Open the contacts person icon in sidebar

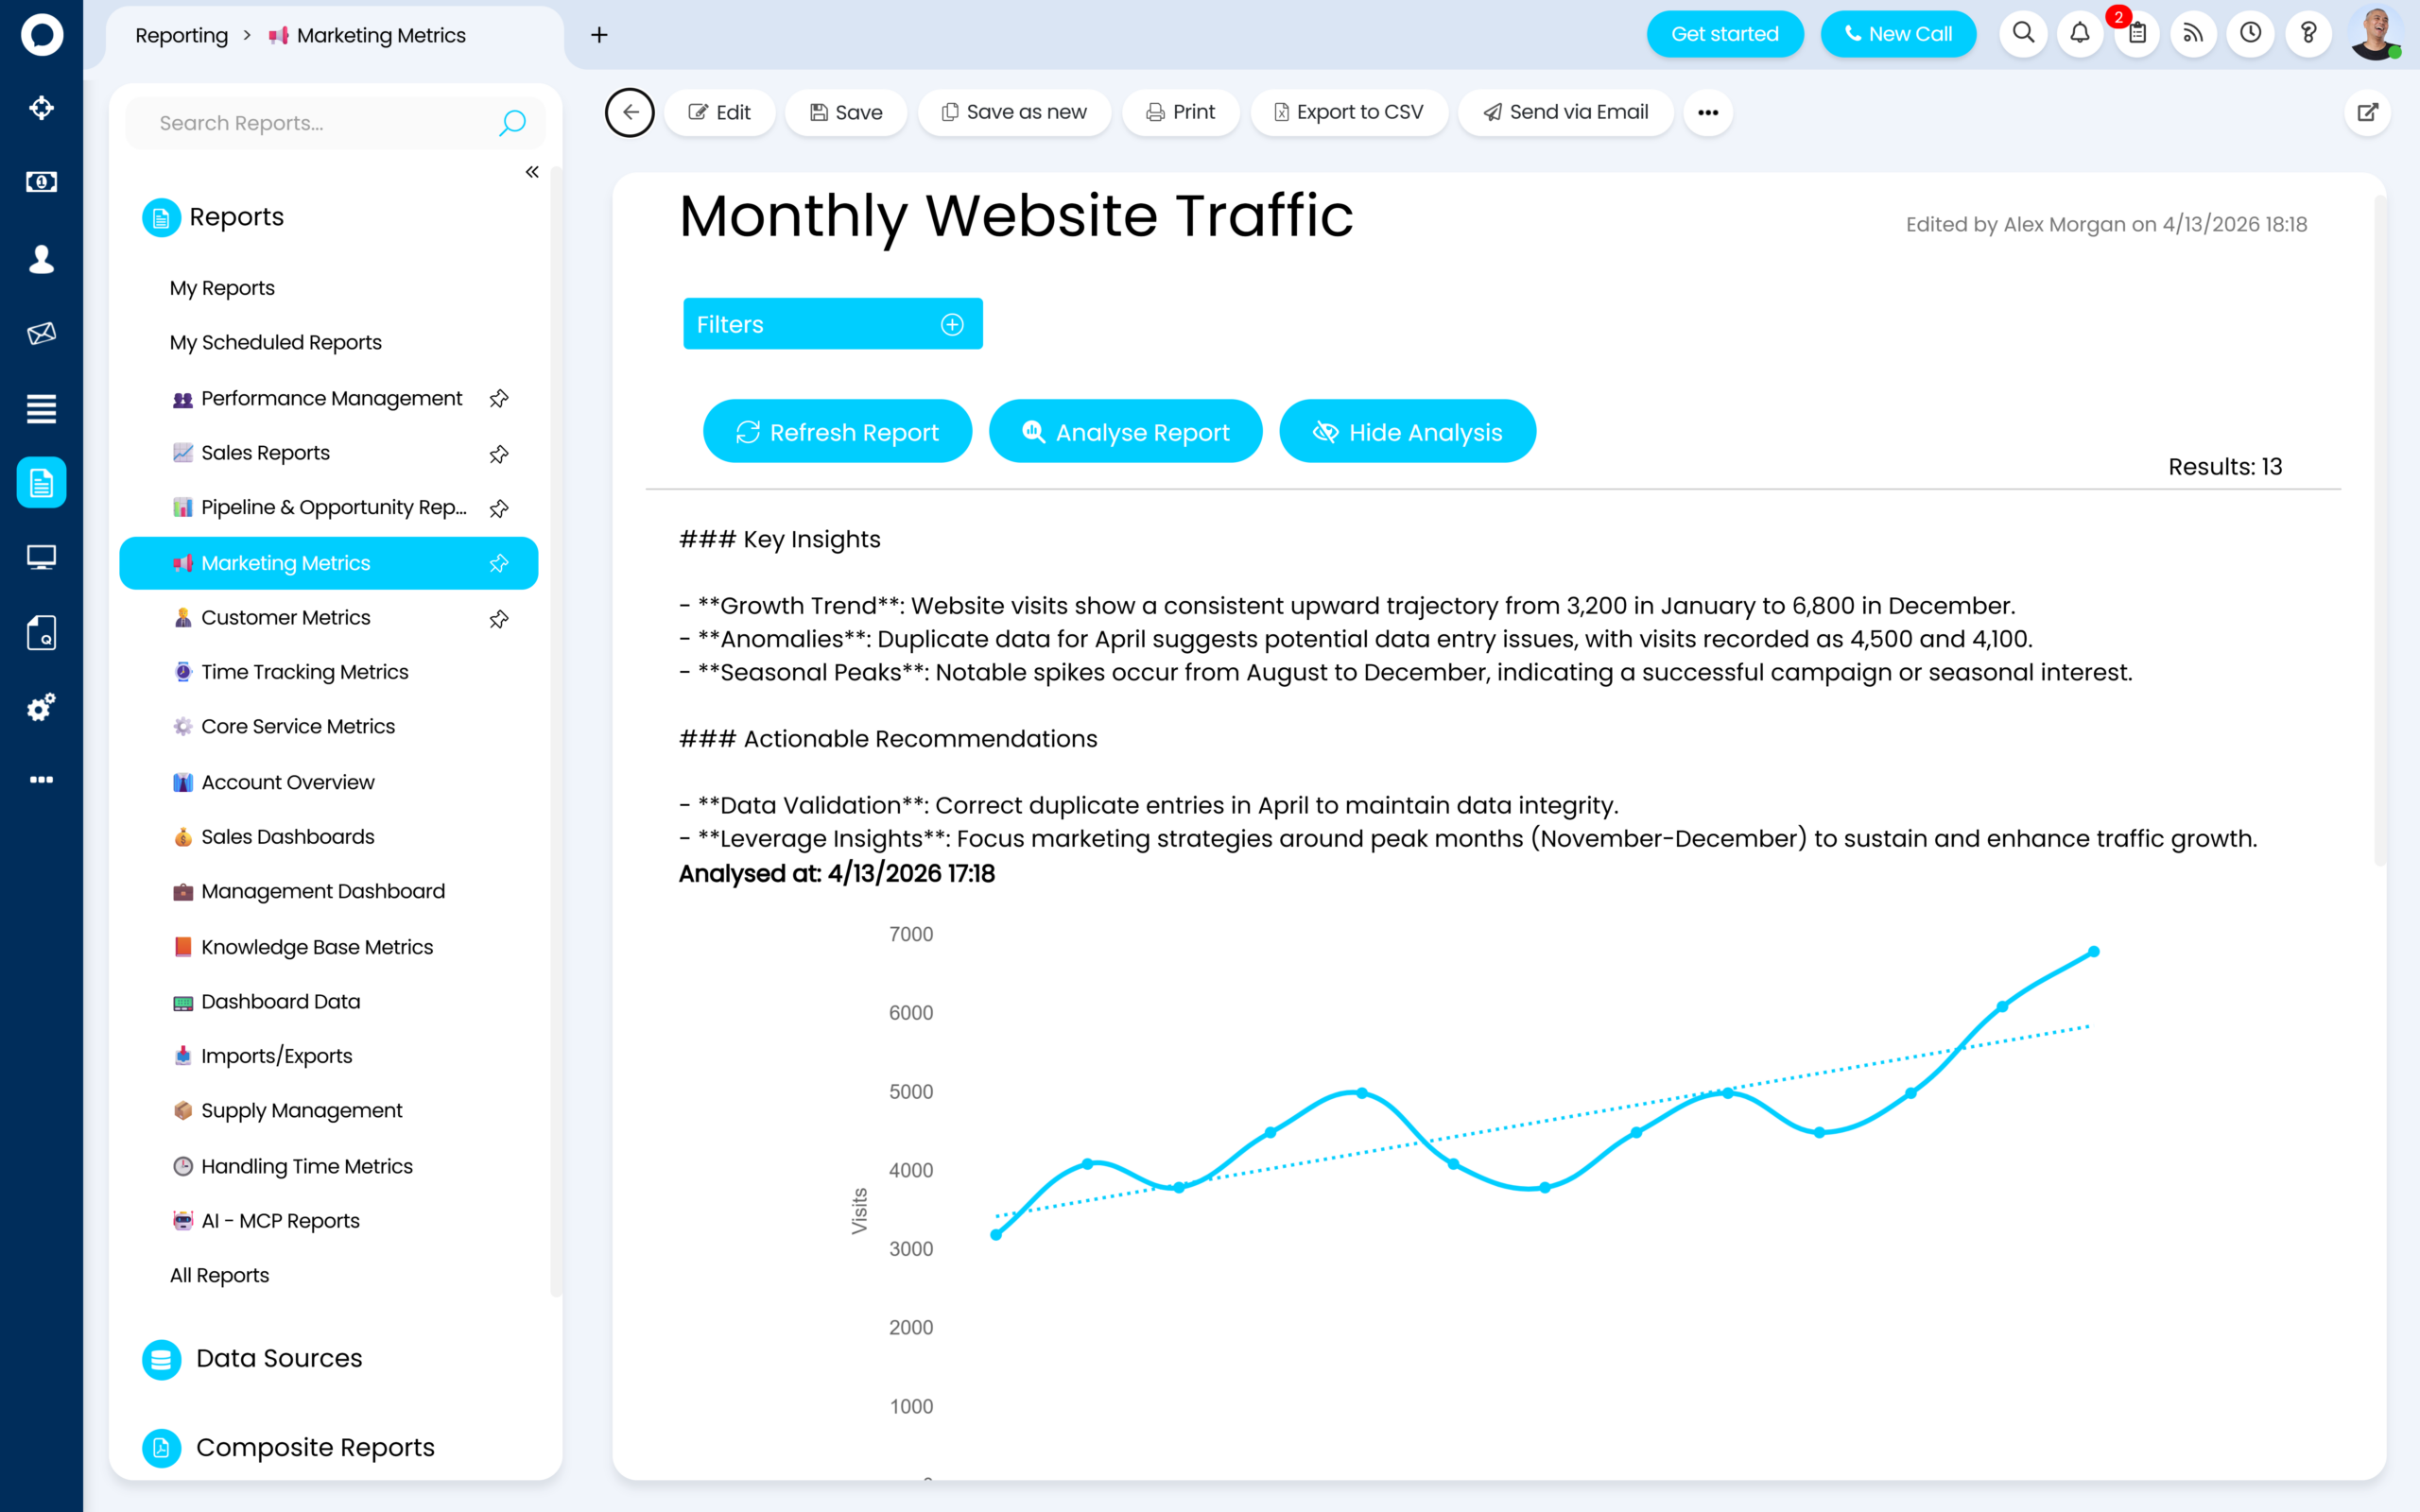click(x=41, y=259)
